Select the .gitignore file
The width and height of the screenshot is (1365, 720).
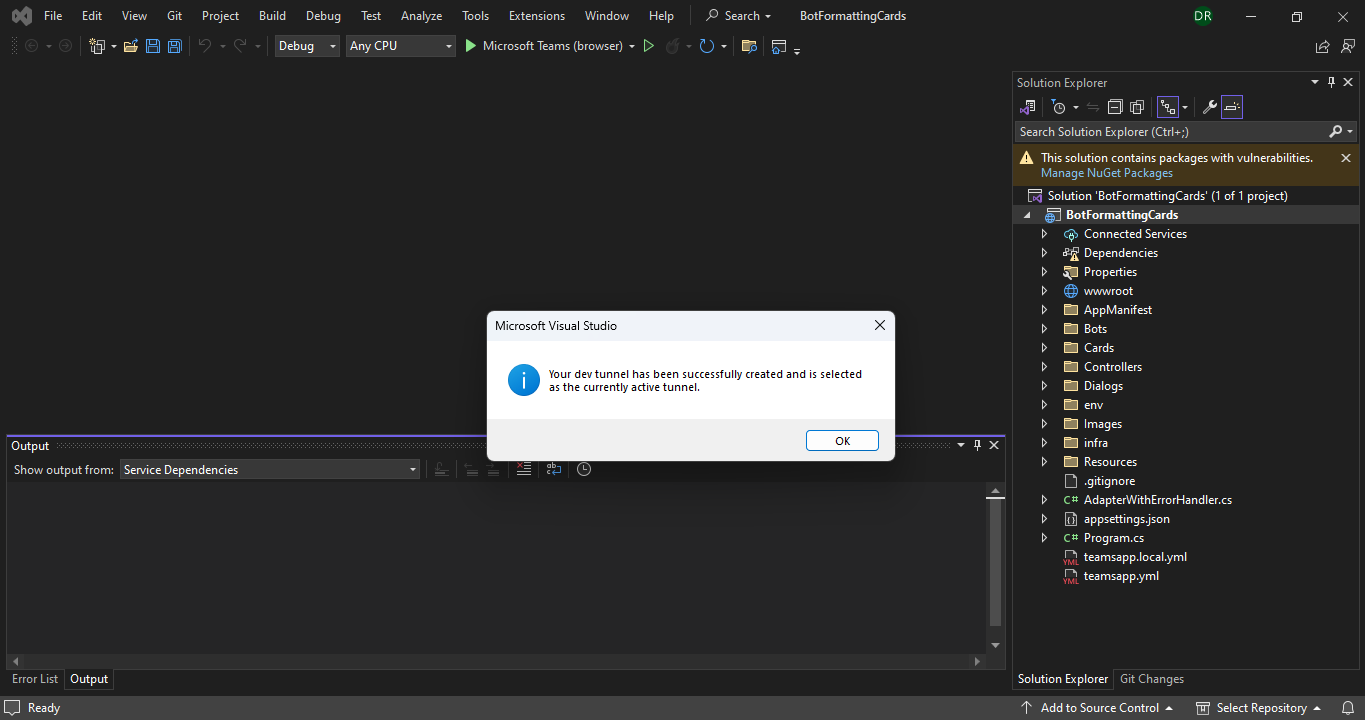pyautogui.click(x=1109, y=481)
